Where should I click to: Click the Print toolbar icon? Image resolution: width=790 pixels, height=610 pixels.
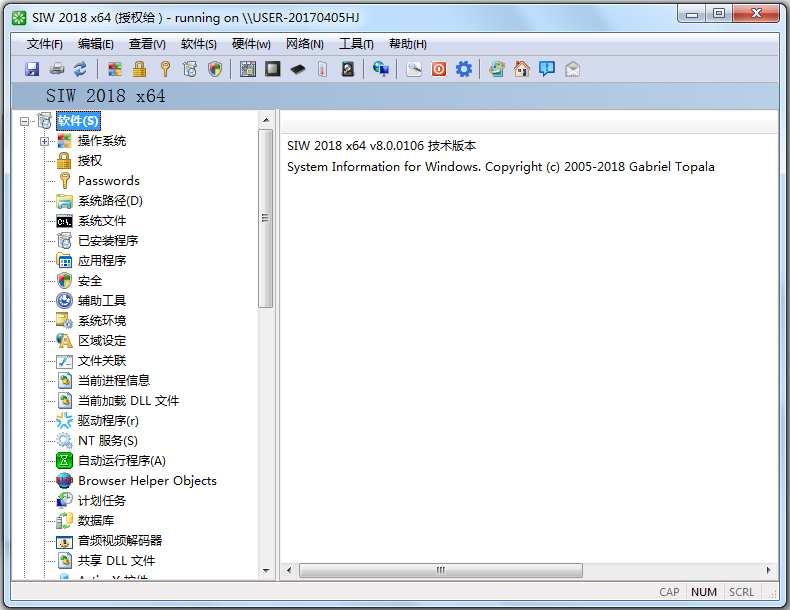coord(57,69)
